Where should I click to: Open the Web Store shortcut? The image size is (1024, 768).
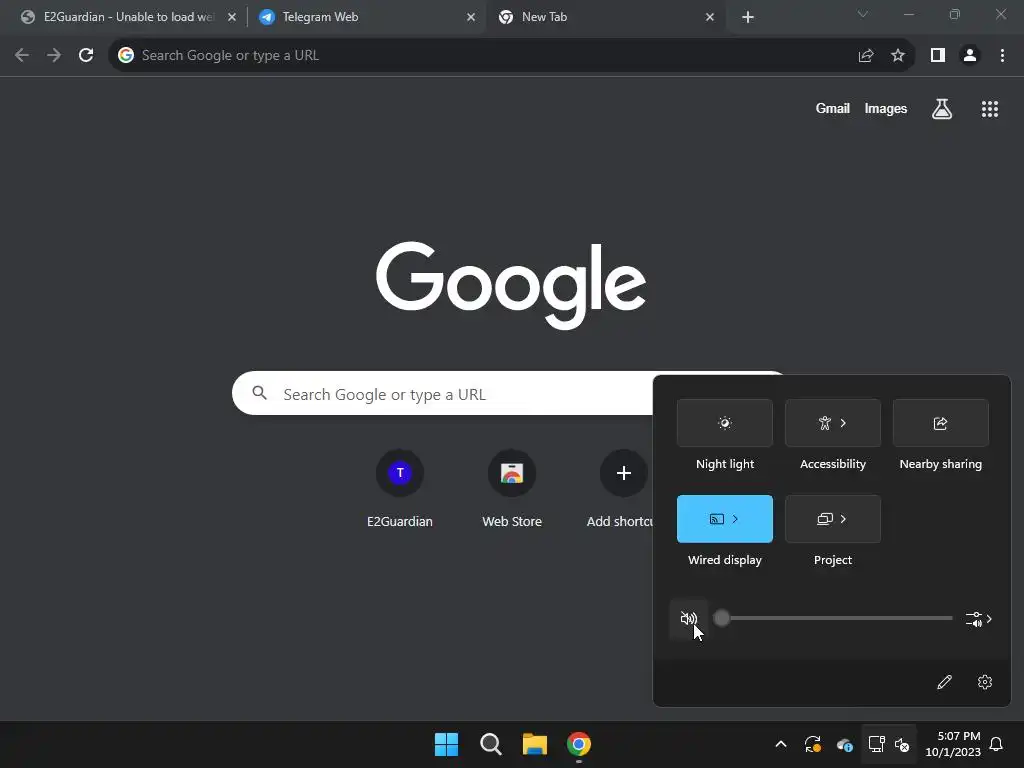[512, 488]
